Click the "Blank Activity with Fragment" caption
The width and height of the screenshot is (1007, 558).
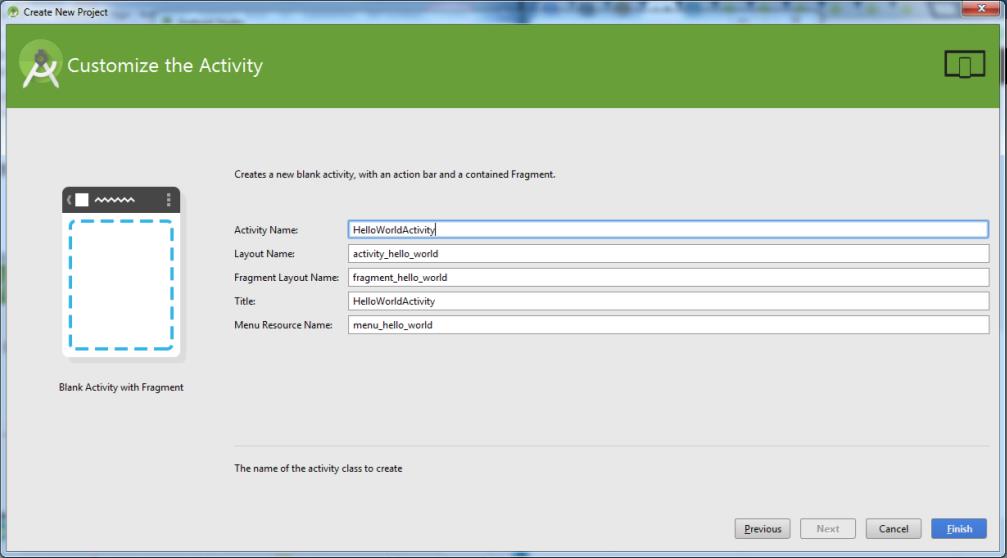(x=121, y=387)
